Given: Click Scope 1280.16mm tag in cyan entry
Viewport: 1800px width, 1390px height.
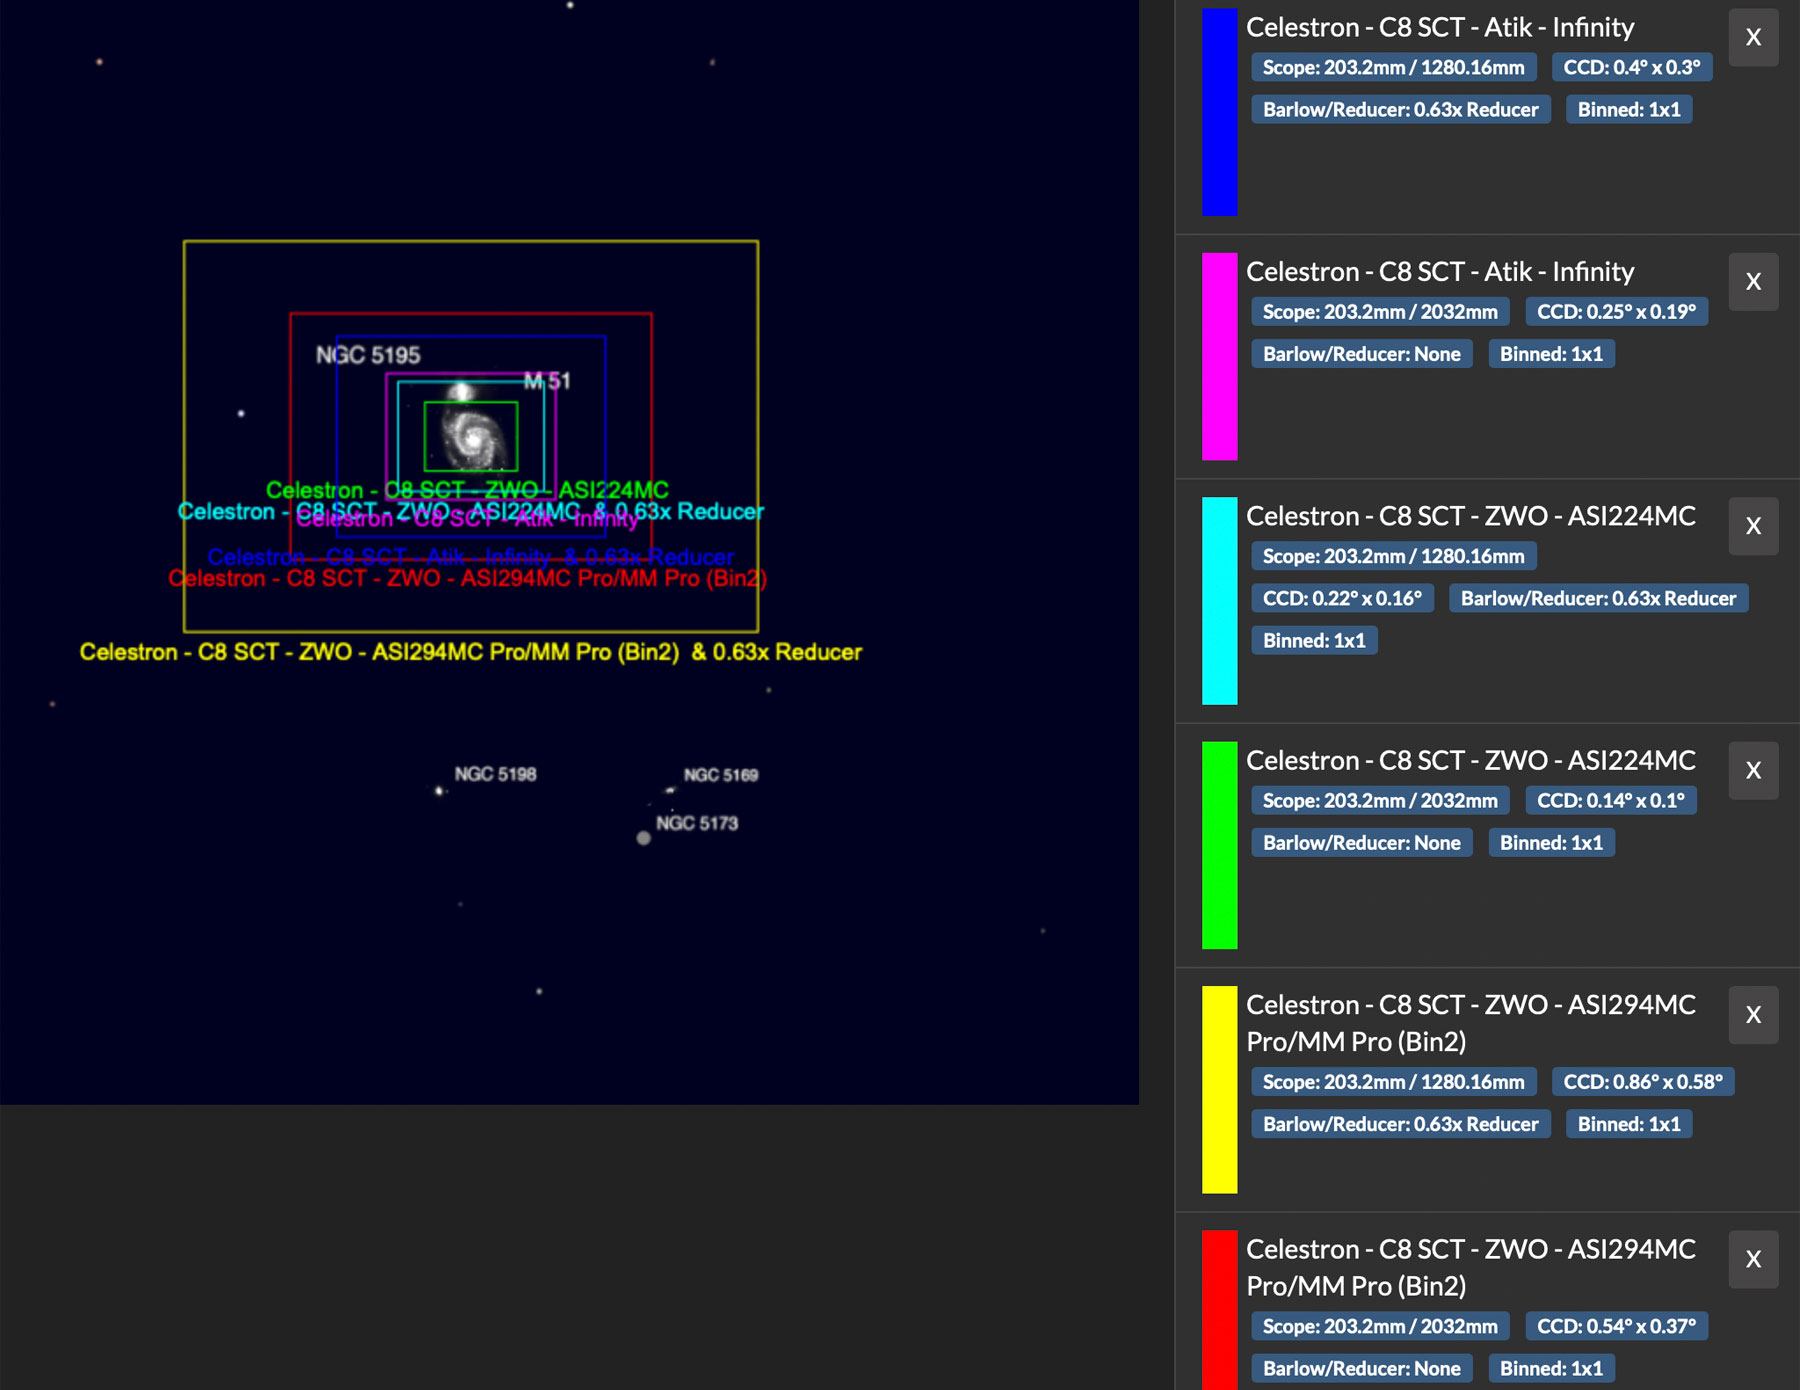Looking at the screenshot, I should point(1393,556).
